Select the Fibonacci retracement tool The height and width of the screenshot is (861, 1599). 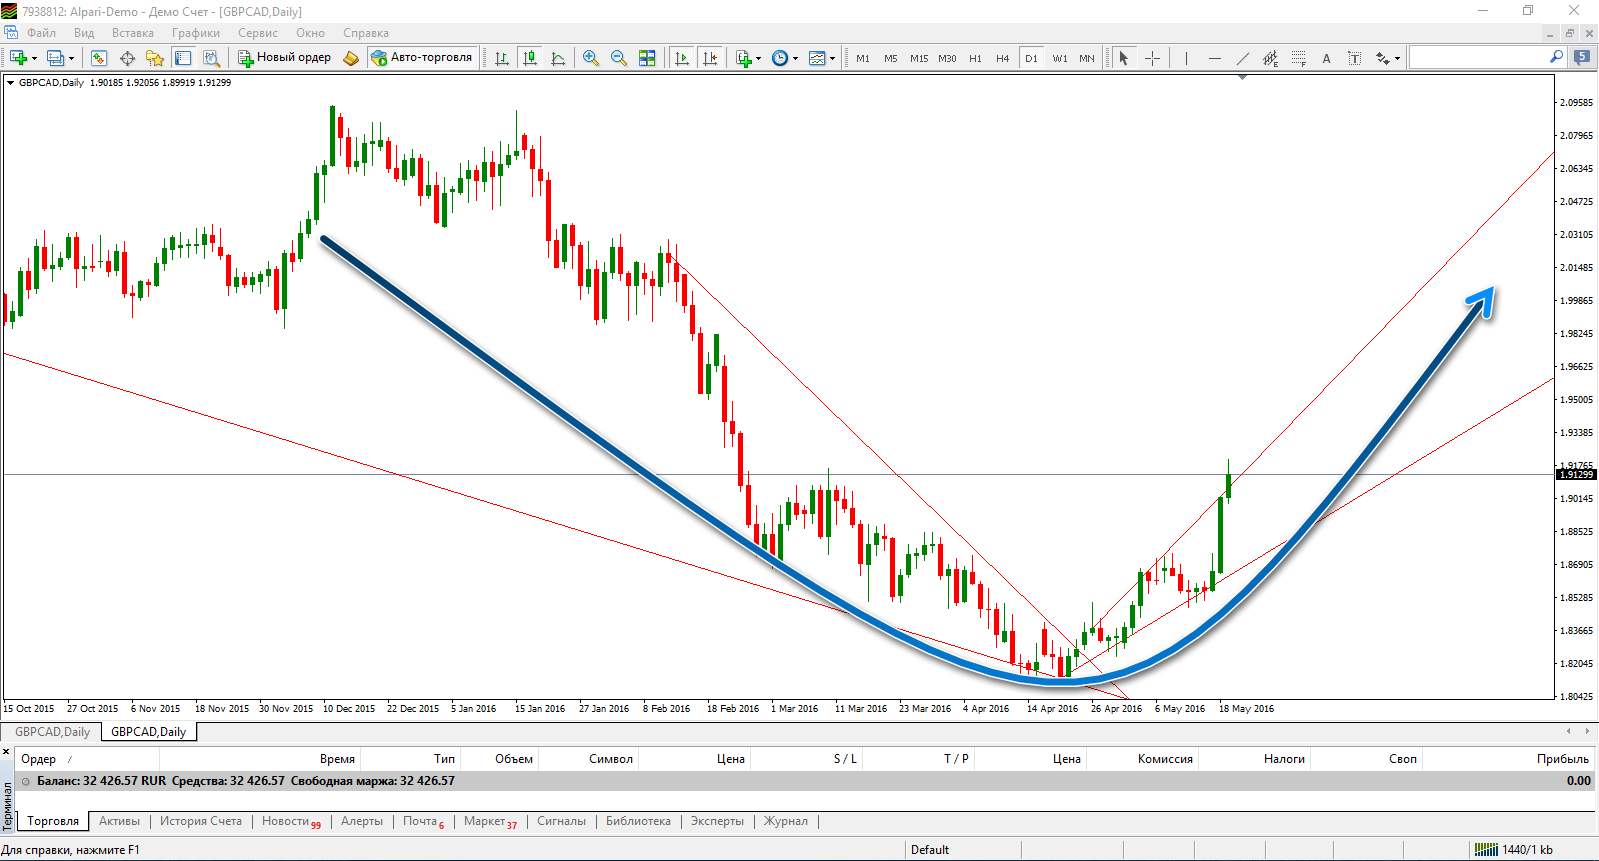1298,58
